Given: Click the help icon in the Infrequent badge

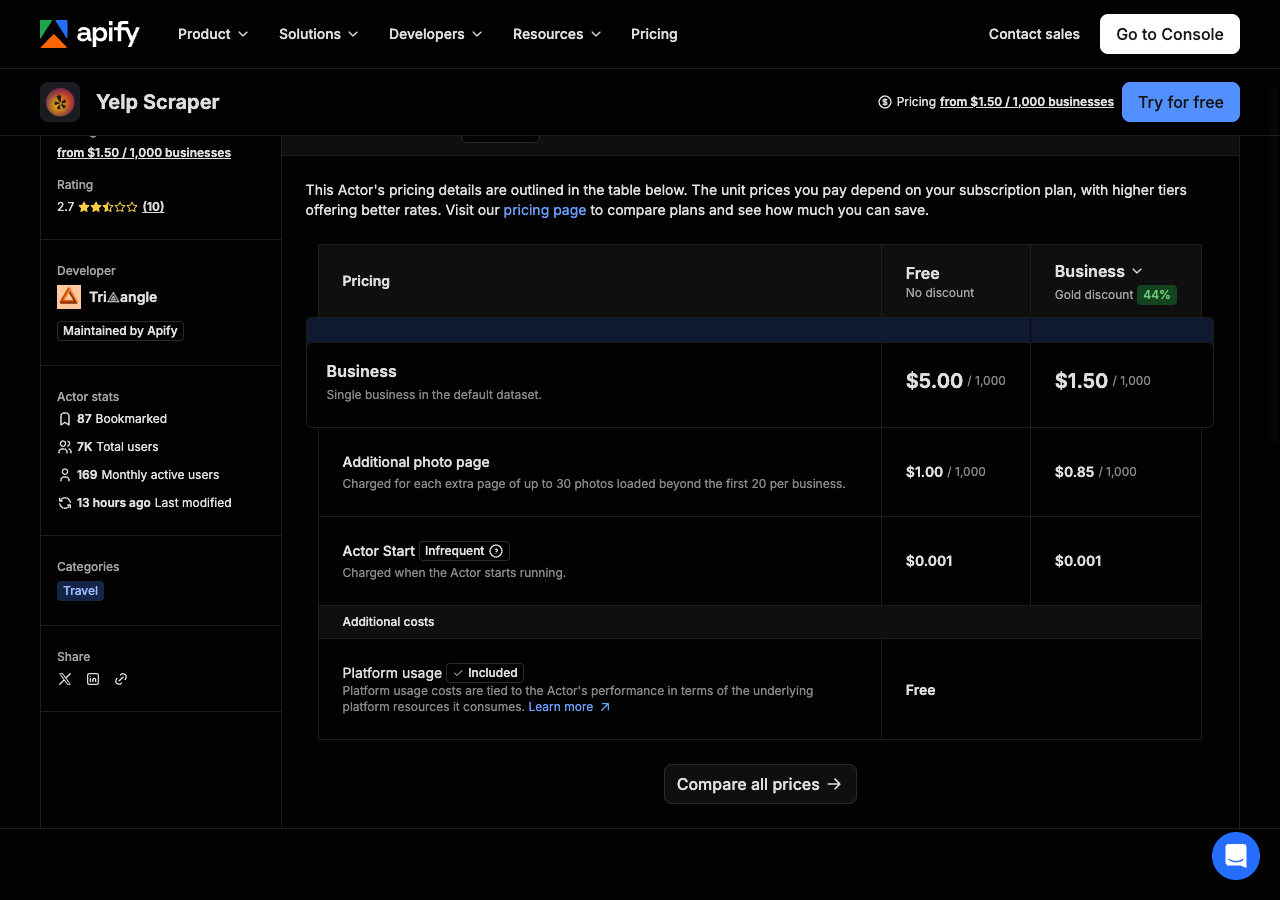Looking at the screenshot, I should 496,551.
